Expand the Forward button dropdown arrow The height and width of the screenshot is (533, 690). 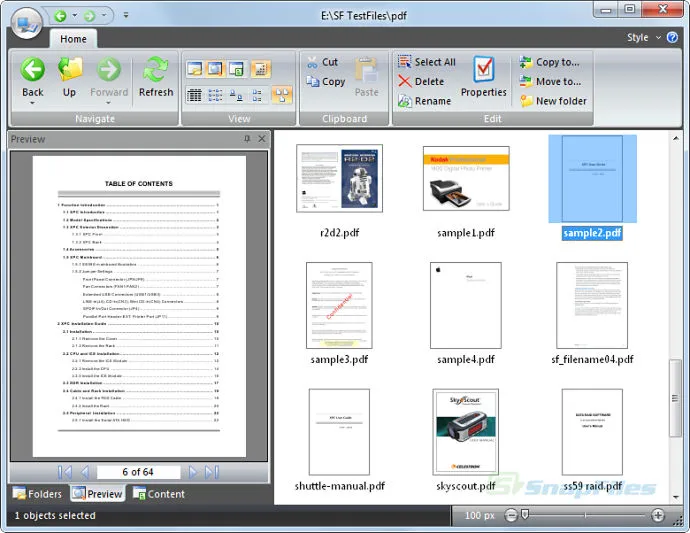pos(108,103)
